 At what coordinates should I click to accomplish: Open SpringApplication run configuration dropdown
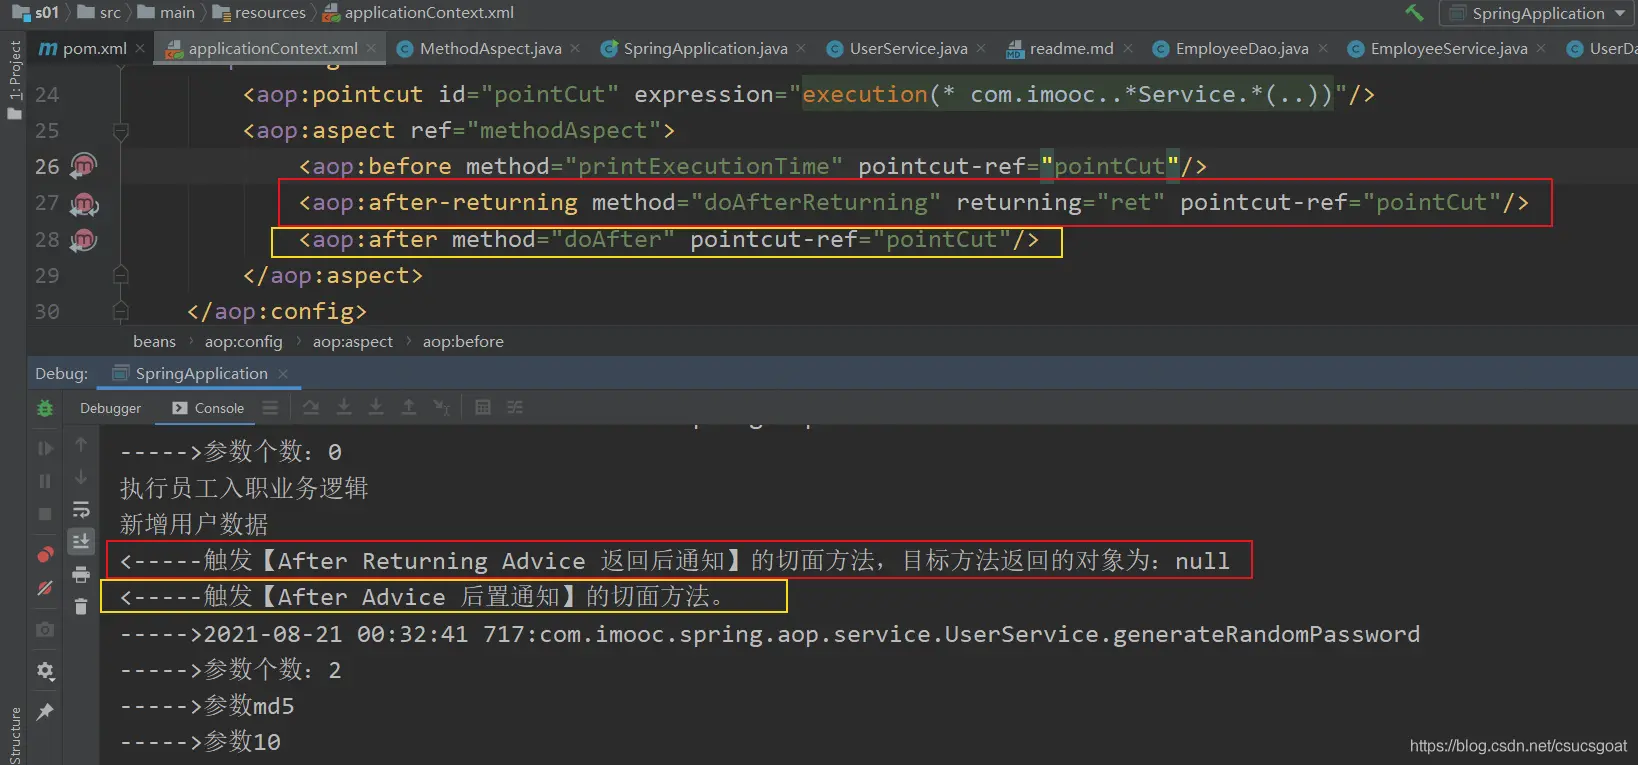point(1538,13)
